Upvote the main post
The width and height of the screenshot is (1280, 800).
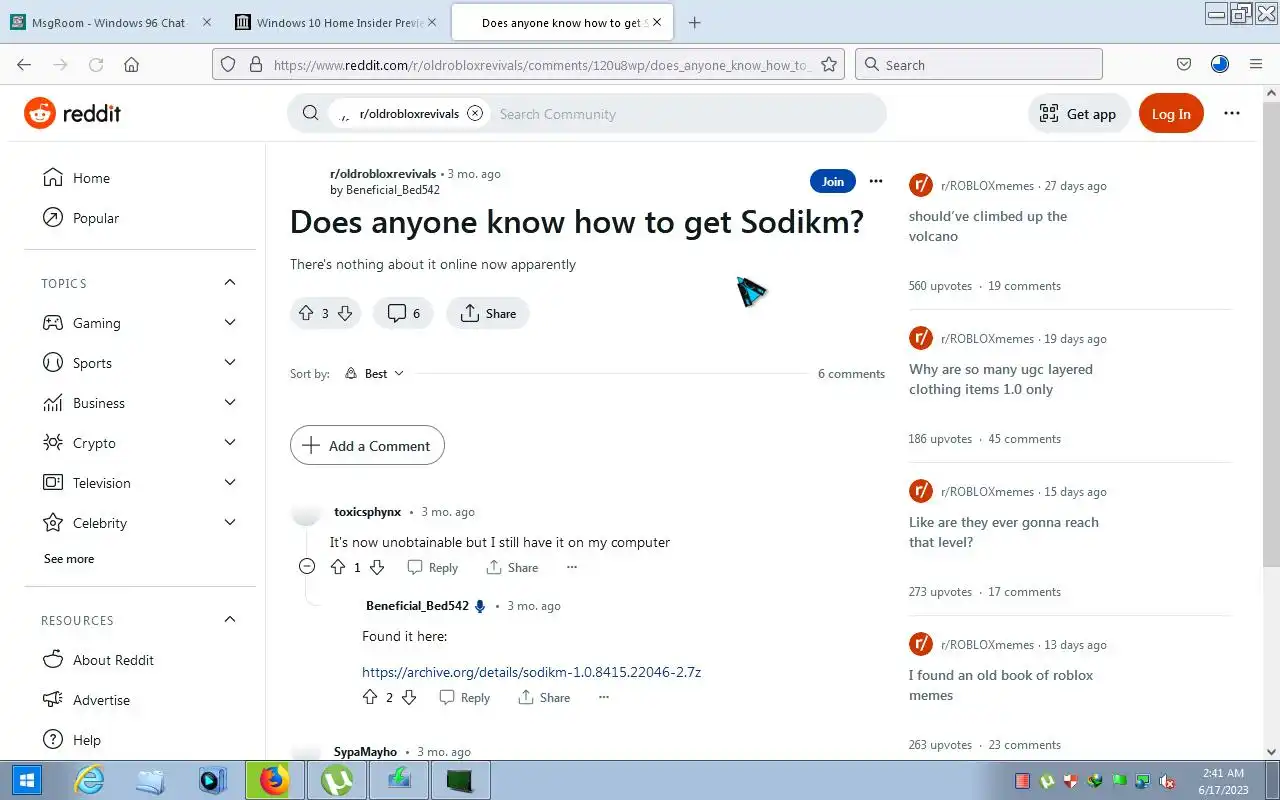click(x=305, y=313)
